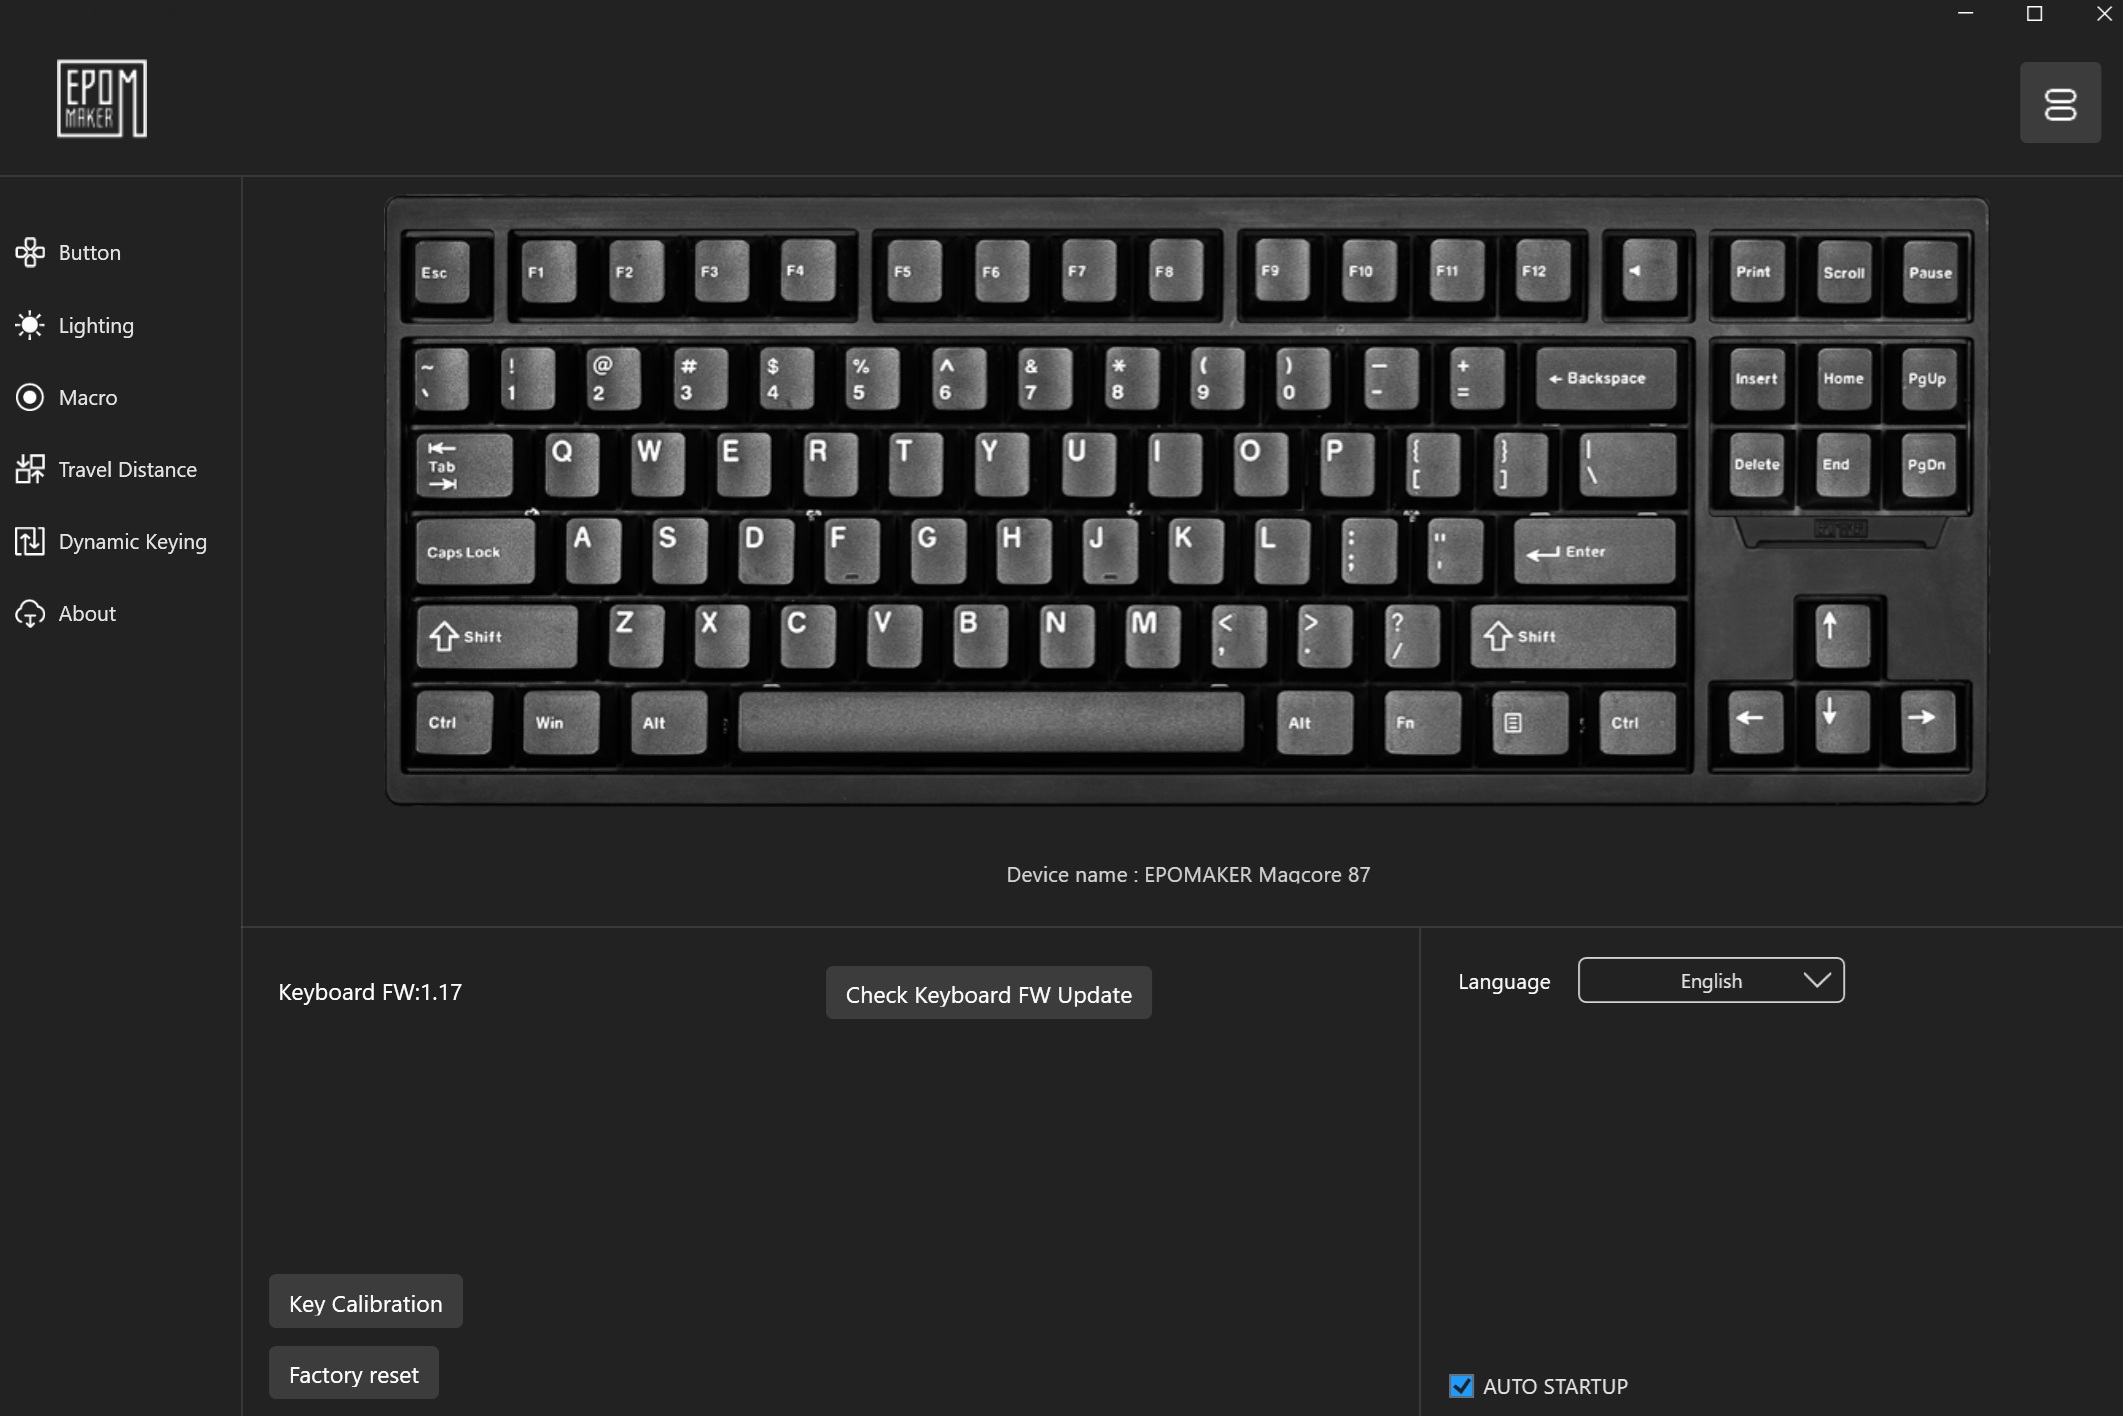Open the Button settings sidebar icon

point(30,253)
